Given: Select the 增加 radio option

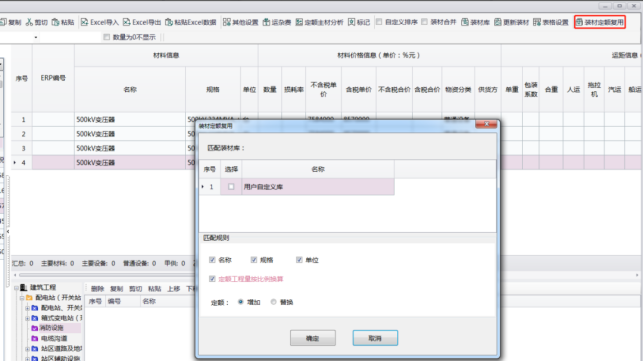Looking at the screenshot, I should 241,302.
